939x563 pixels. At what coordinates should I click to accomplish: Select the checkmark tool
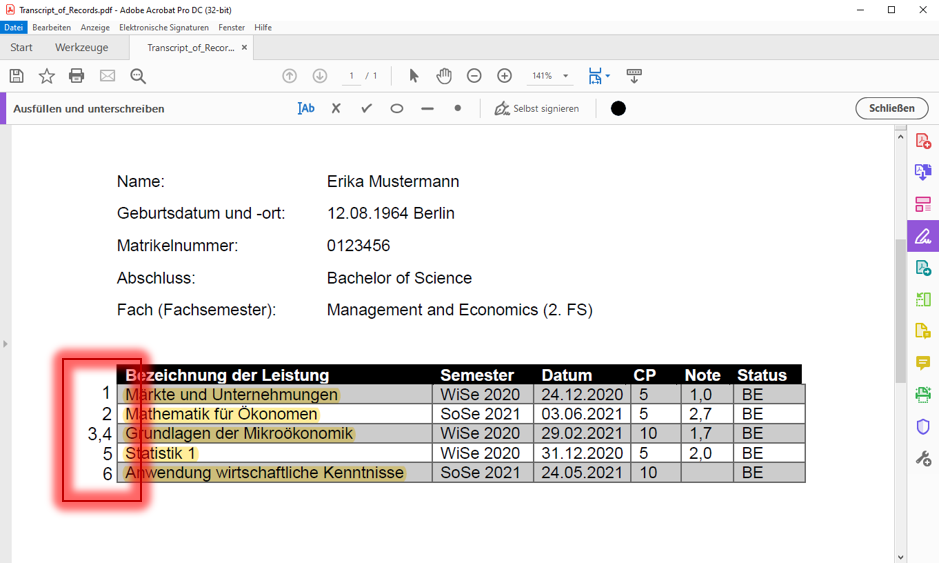pos(366,108)
